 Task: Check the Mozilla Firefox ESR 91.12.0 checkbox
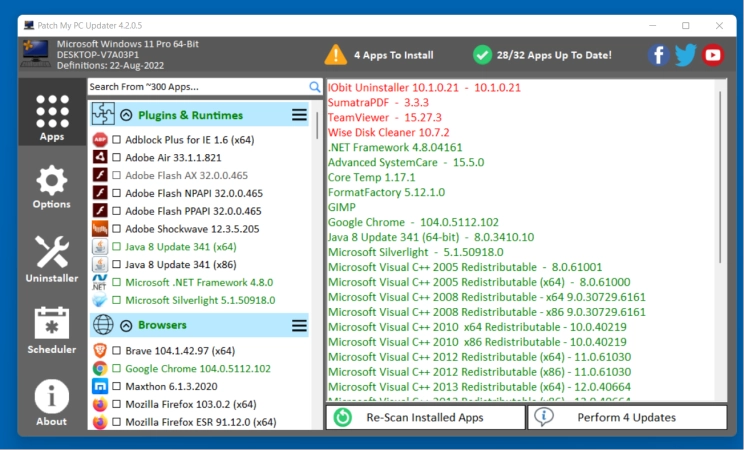coord(116,422)
